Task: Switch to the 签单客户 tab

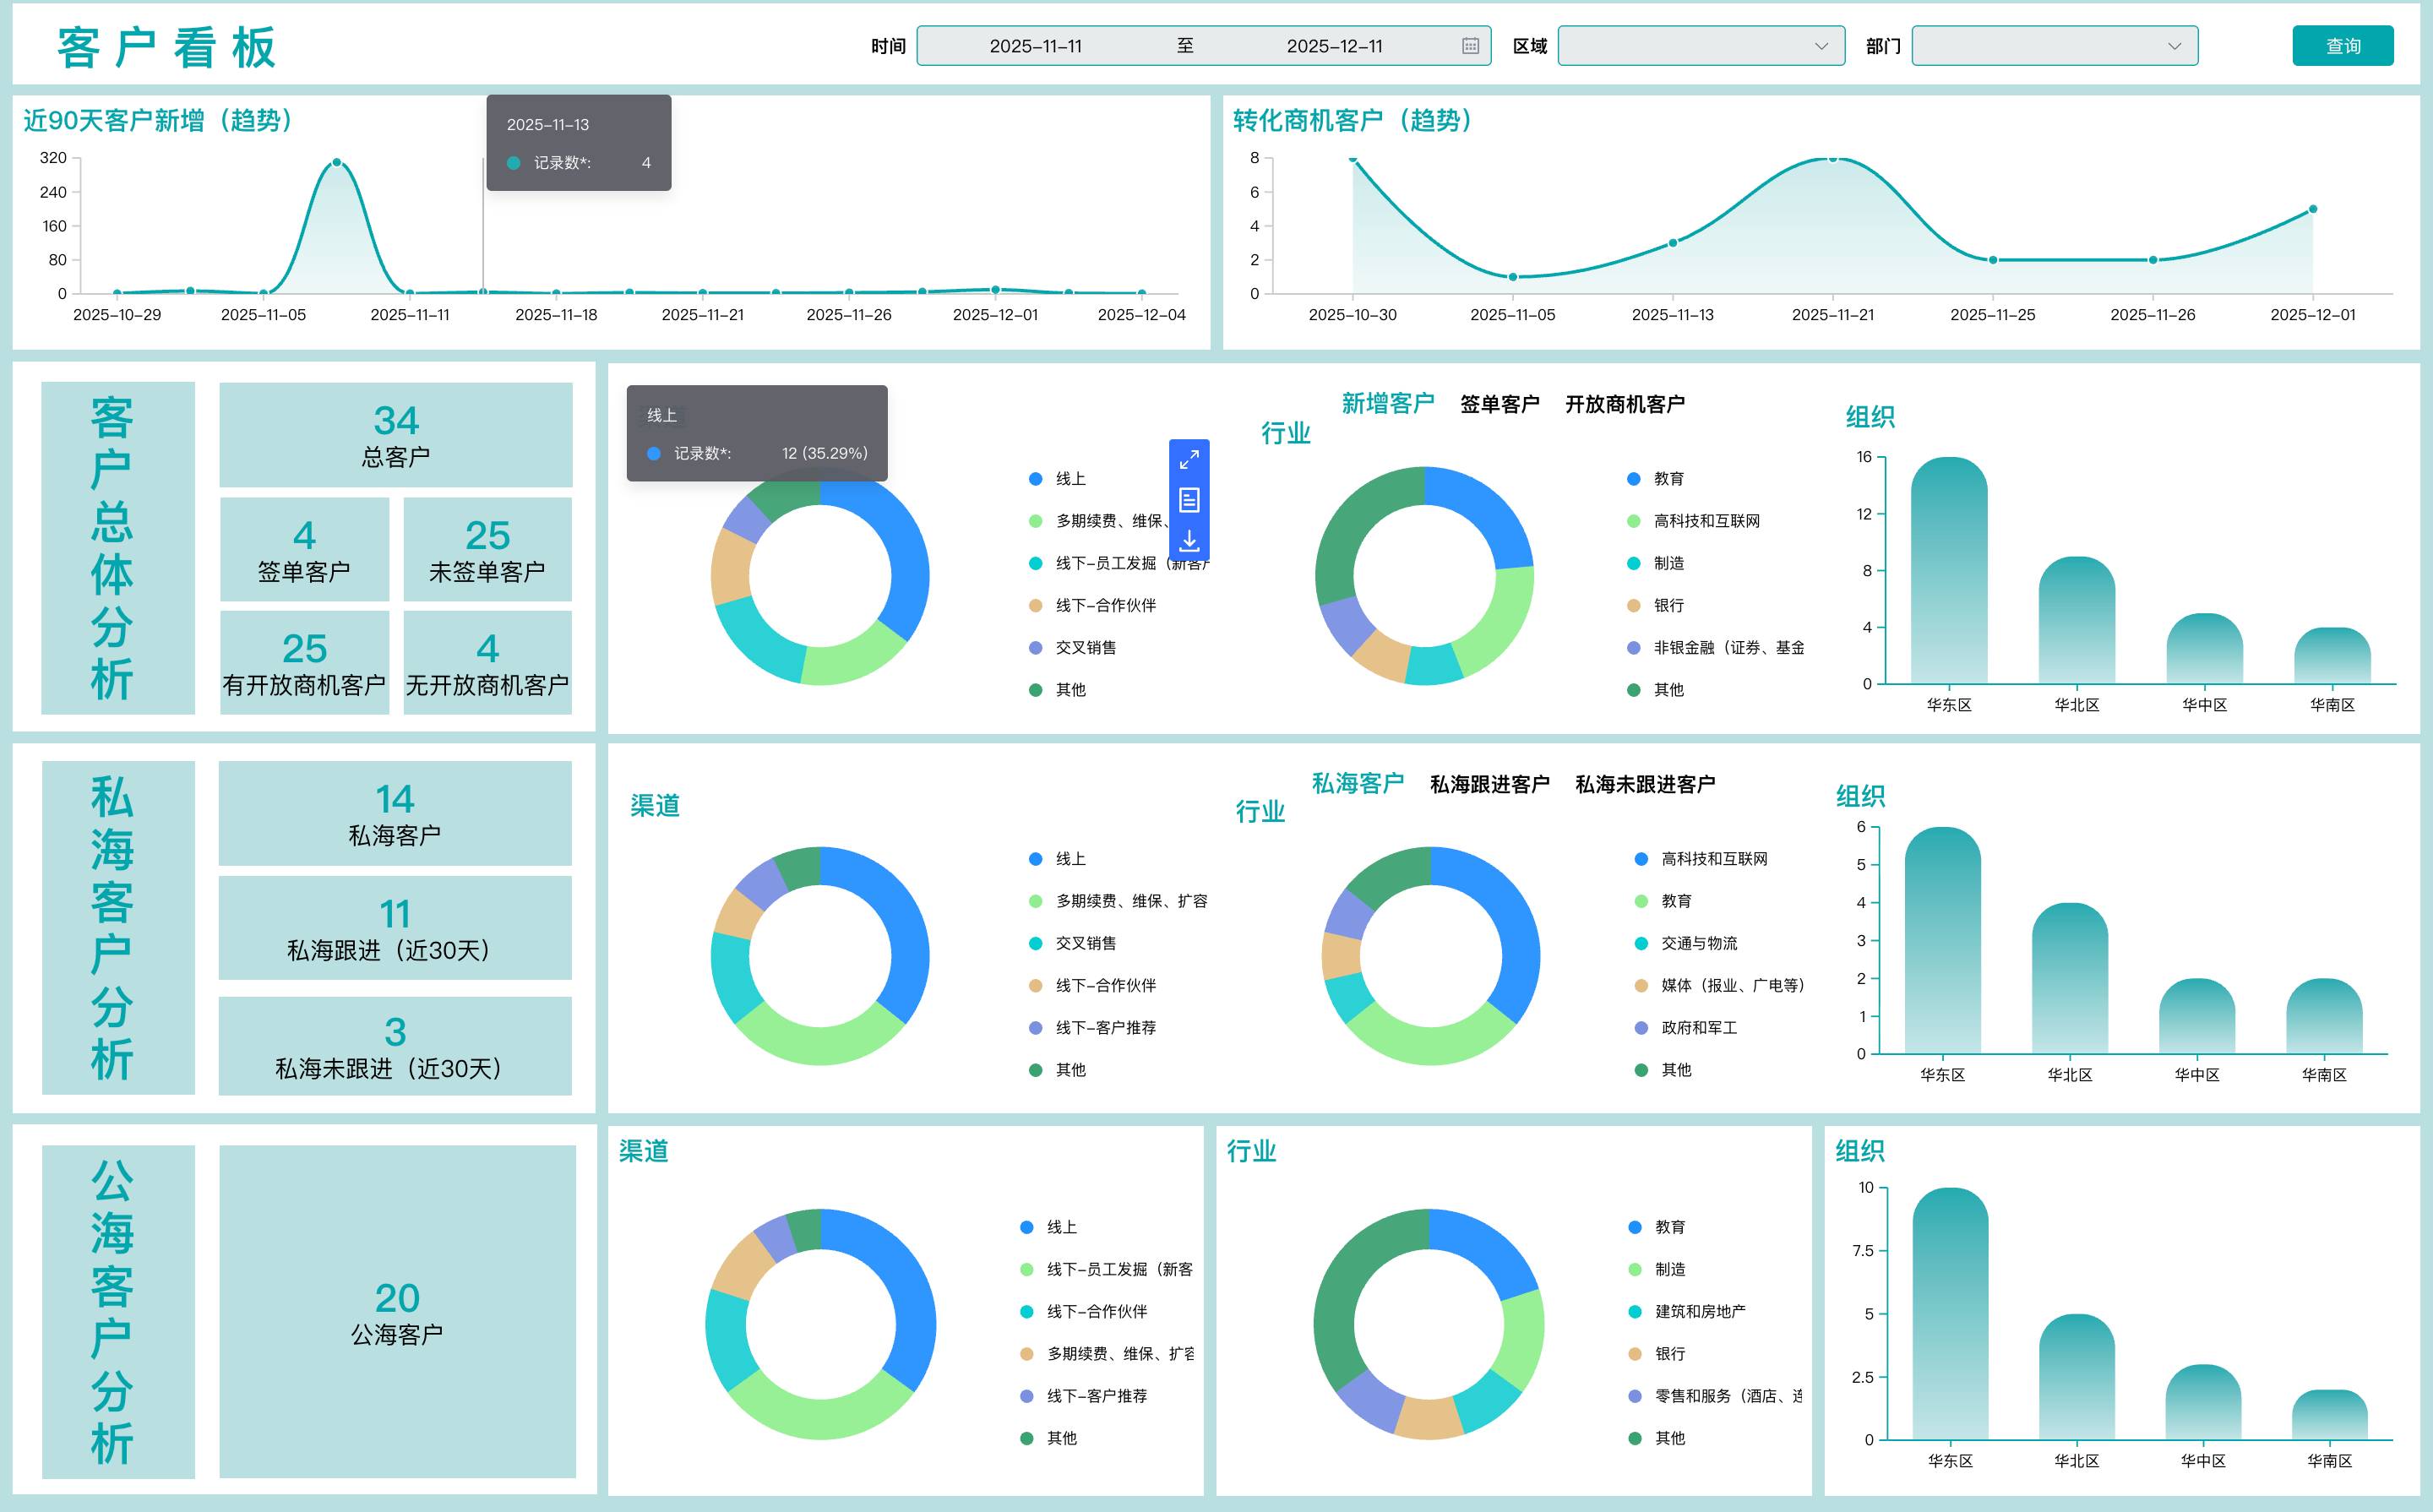Action: [1499, 404]
